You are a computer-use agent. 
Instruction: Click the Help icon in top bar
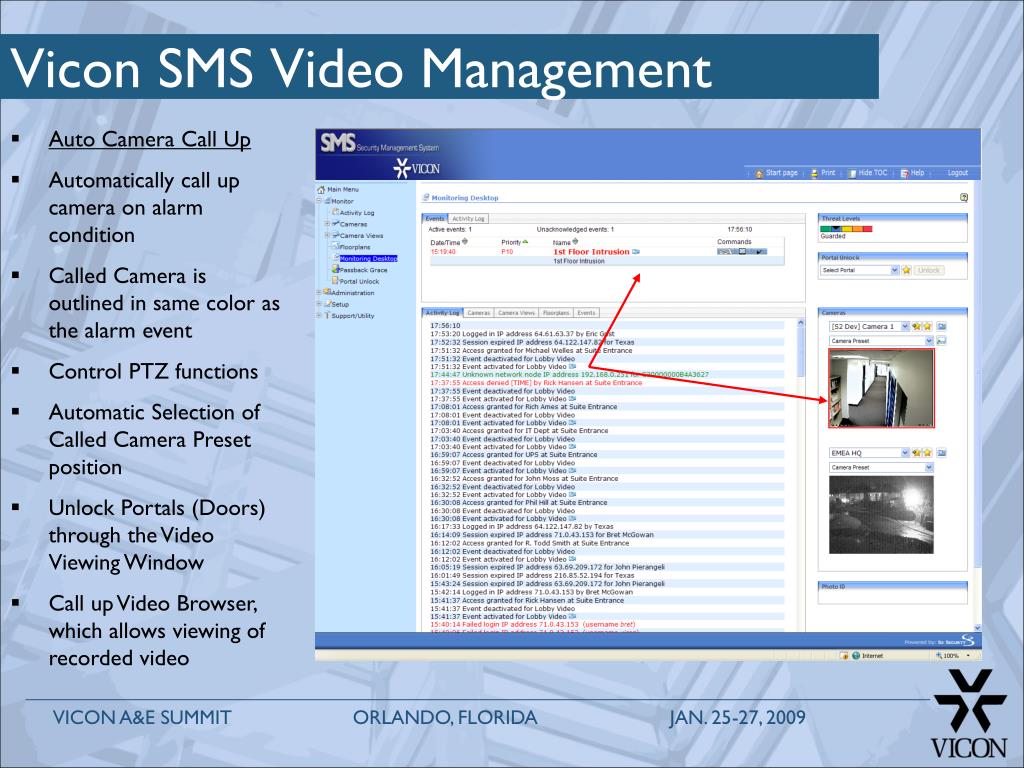coord(904,173)
